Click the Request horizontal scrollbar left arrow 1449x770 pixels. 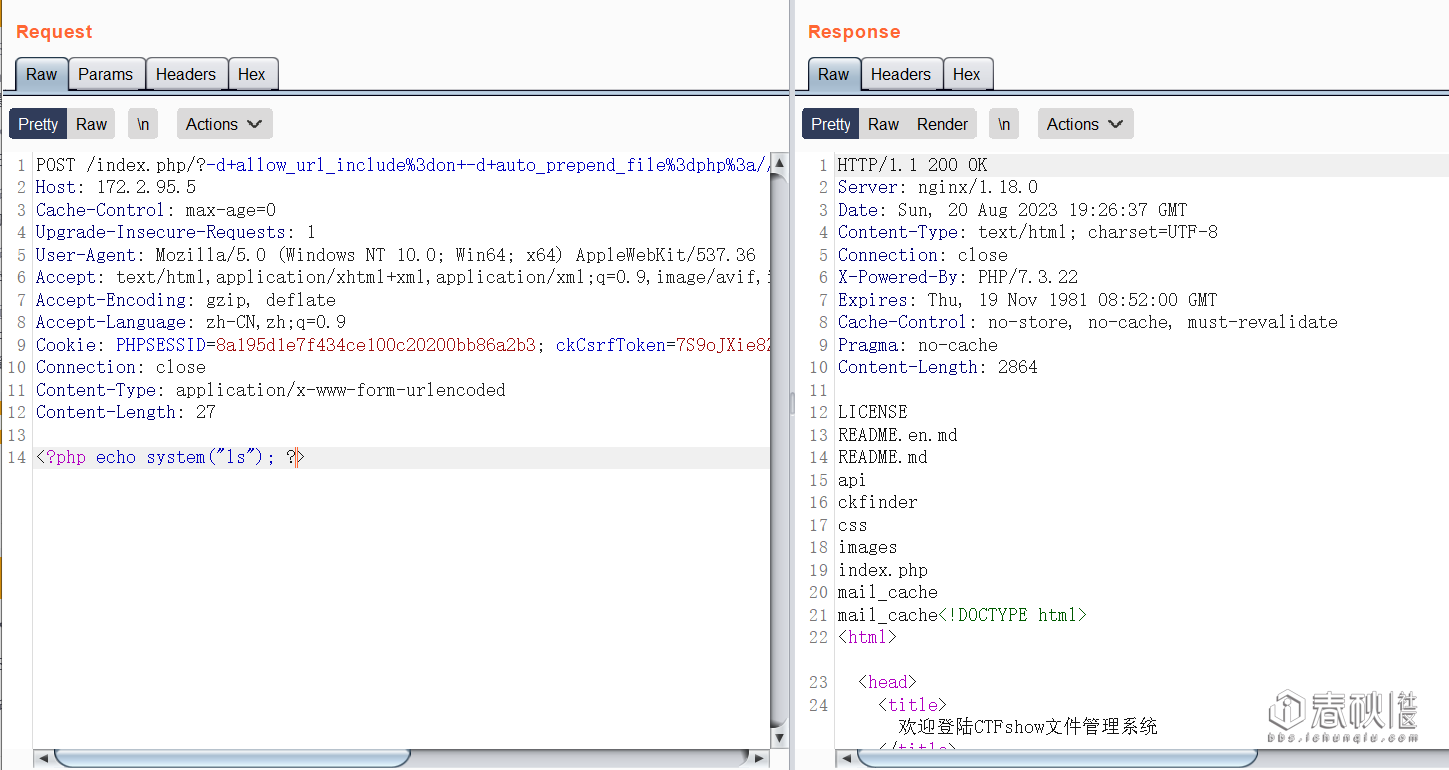(43, 759)
